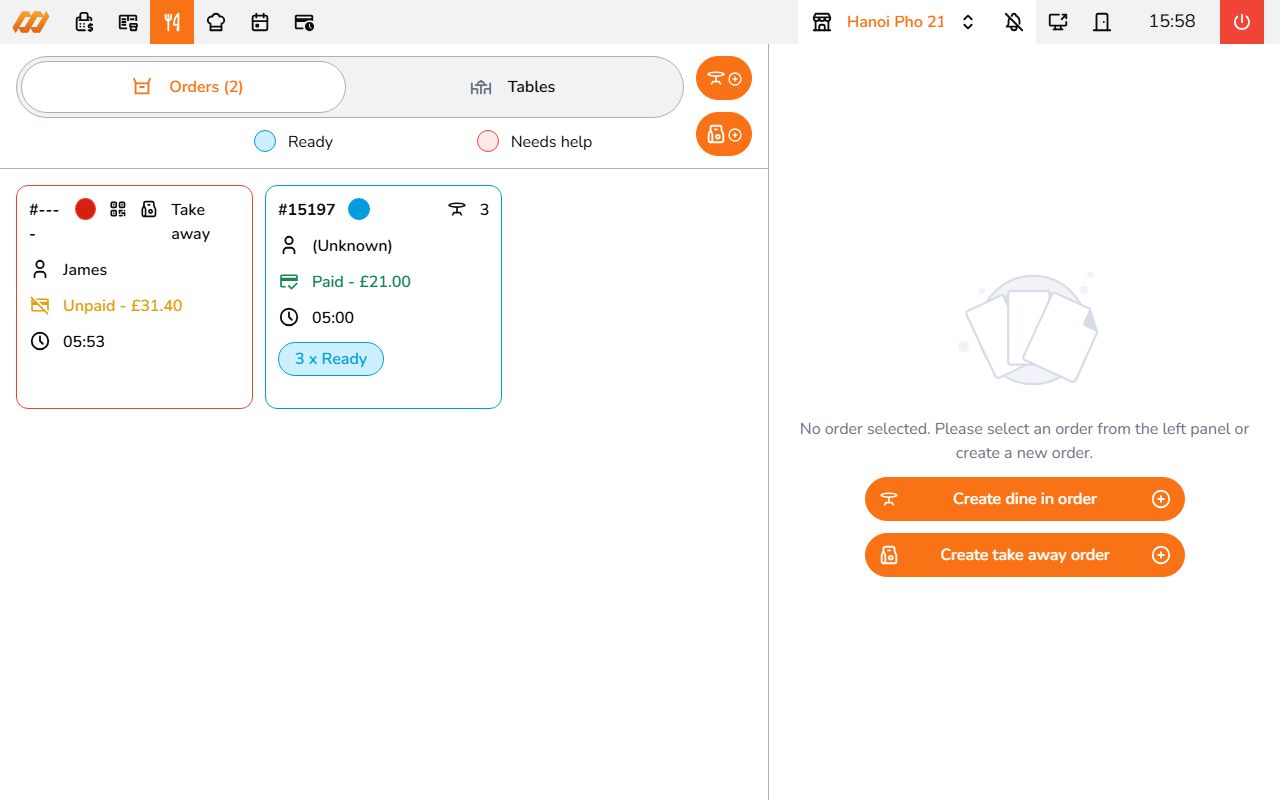The image size is (1280, 800).
Task: Click the Create take away order button
Action: tap(1025, 555)
